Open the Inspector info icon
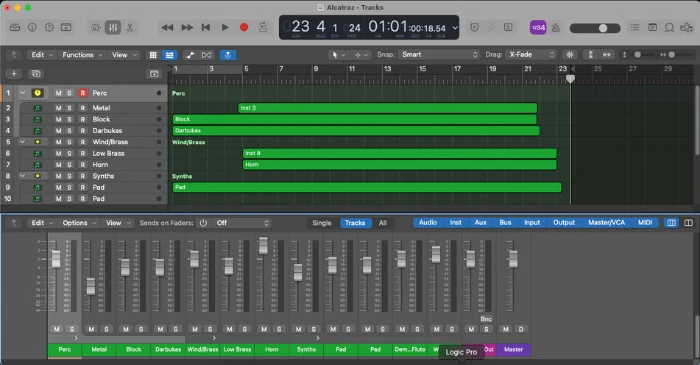 click(32, 27)
